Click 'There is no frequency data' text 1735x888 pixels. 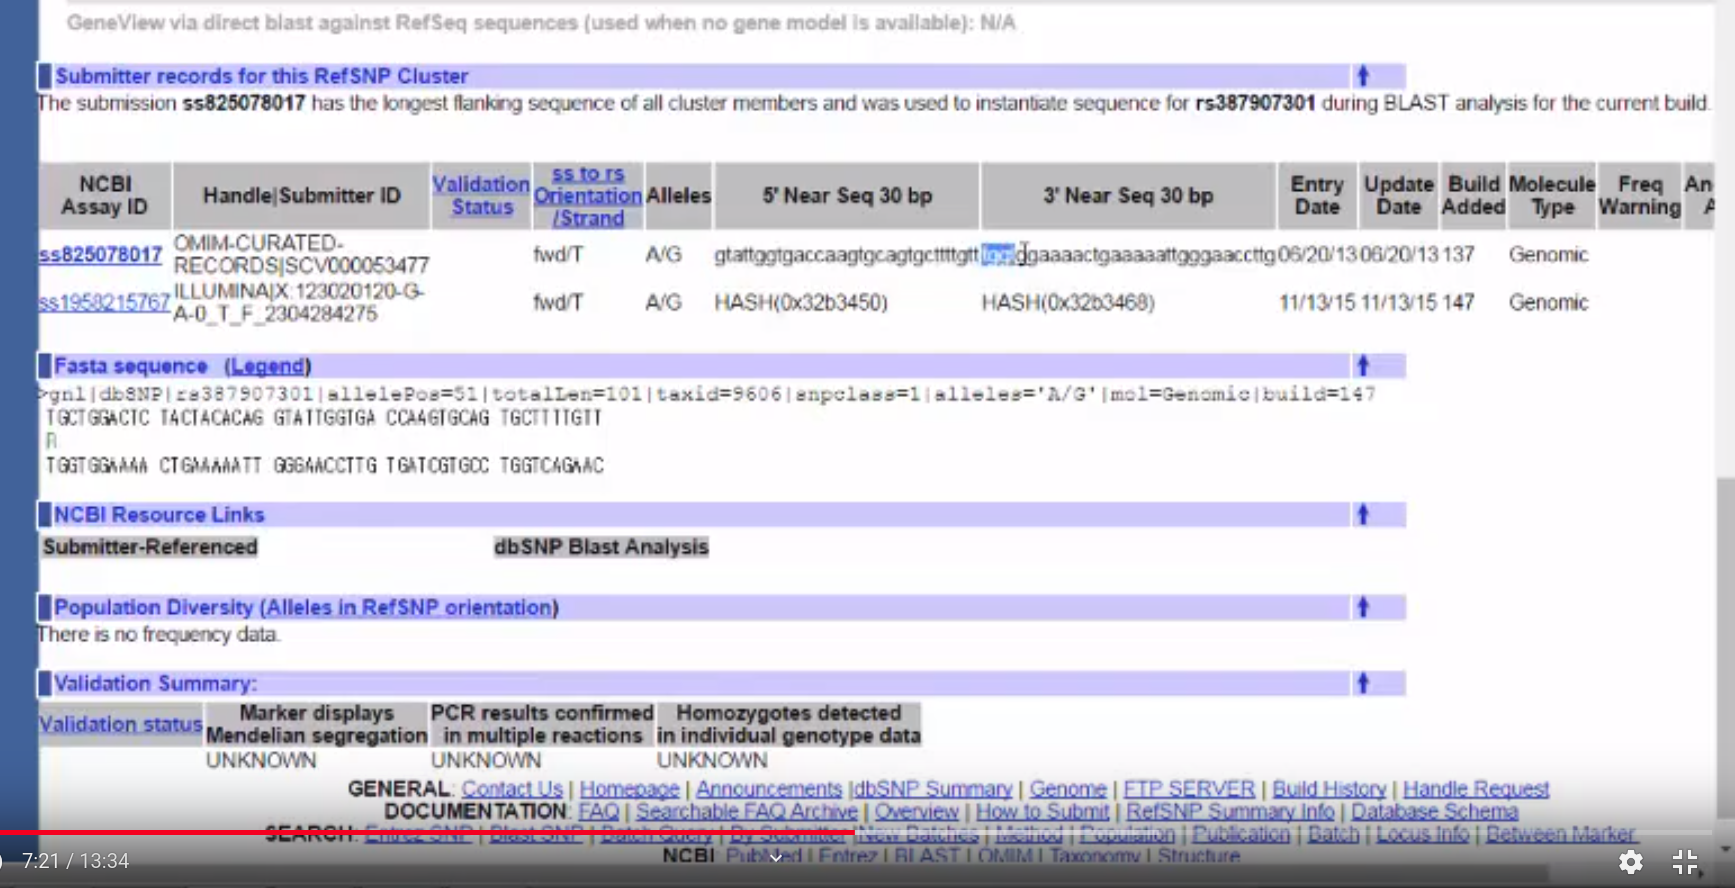tap(158, 634)
